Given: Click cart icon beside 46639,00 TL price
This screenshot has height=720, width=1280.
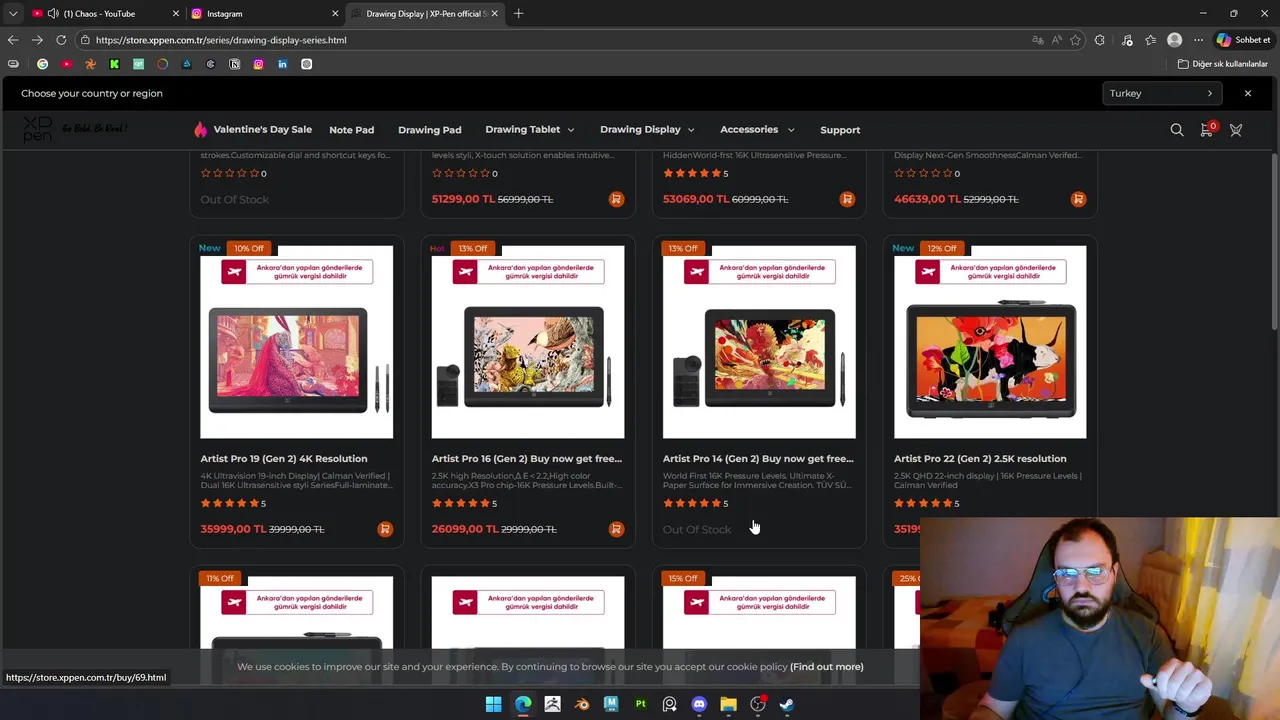Looking at the screenshot, I should tap(1078, 199).
